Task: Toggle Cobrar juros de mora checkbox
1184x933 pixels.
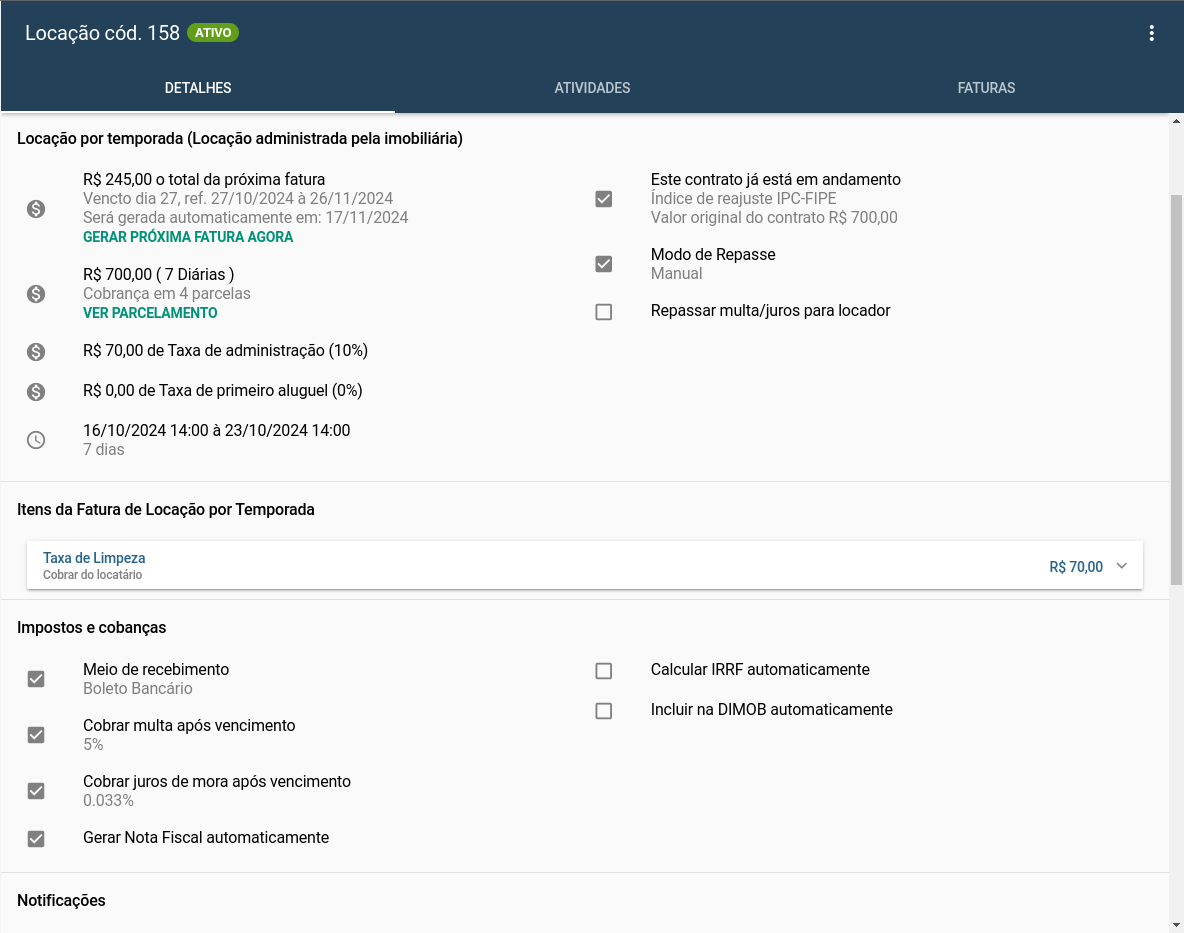Action: (35, 791)
